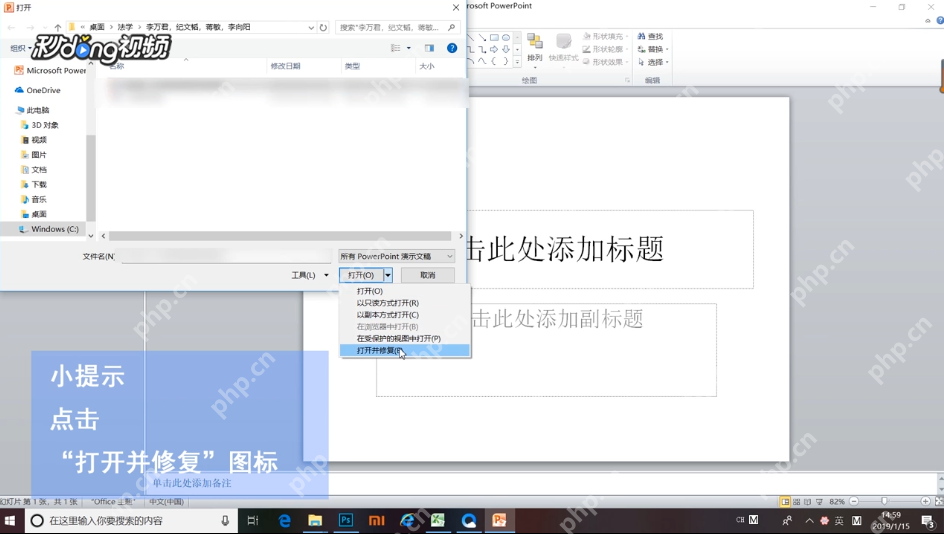Click the back navigation arrow
Viewport: 944px width, 534px height.
point(11,27)
